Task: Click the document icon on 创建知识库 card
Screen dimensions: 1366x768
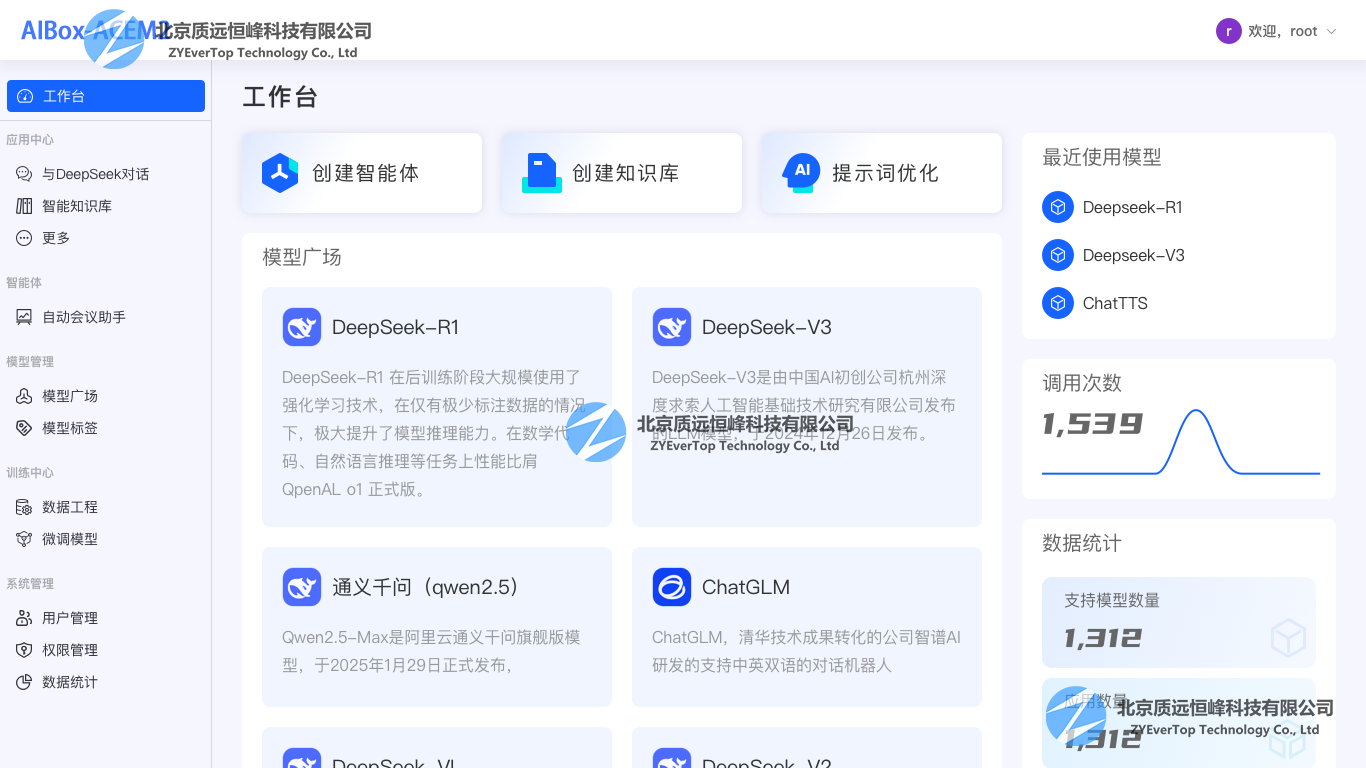Action: coord(541,173)
